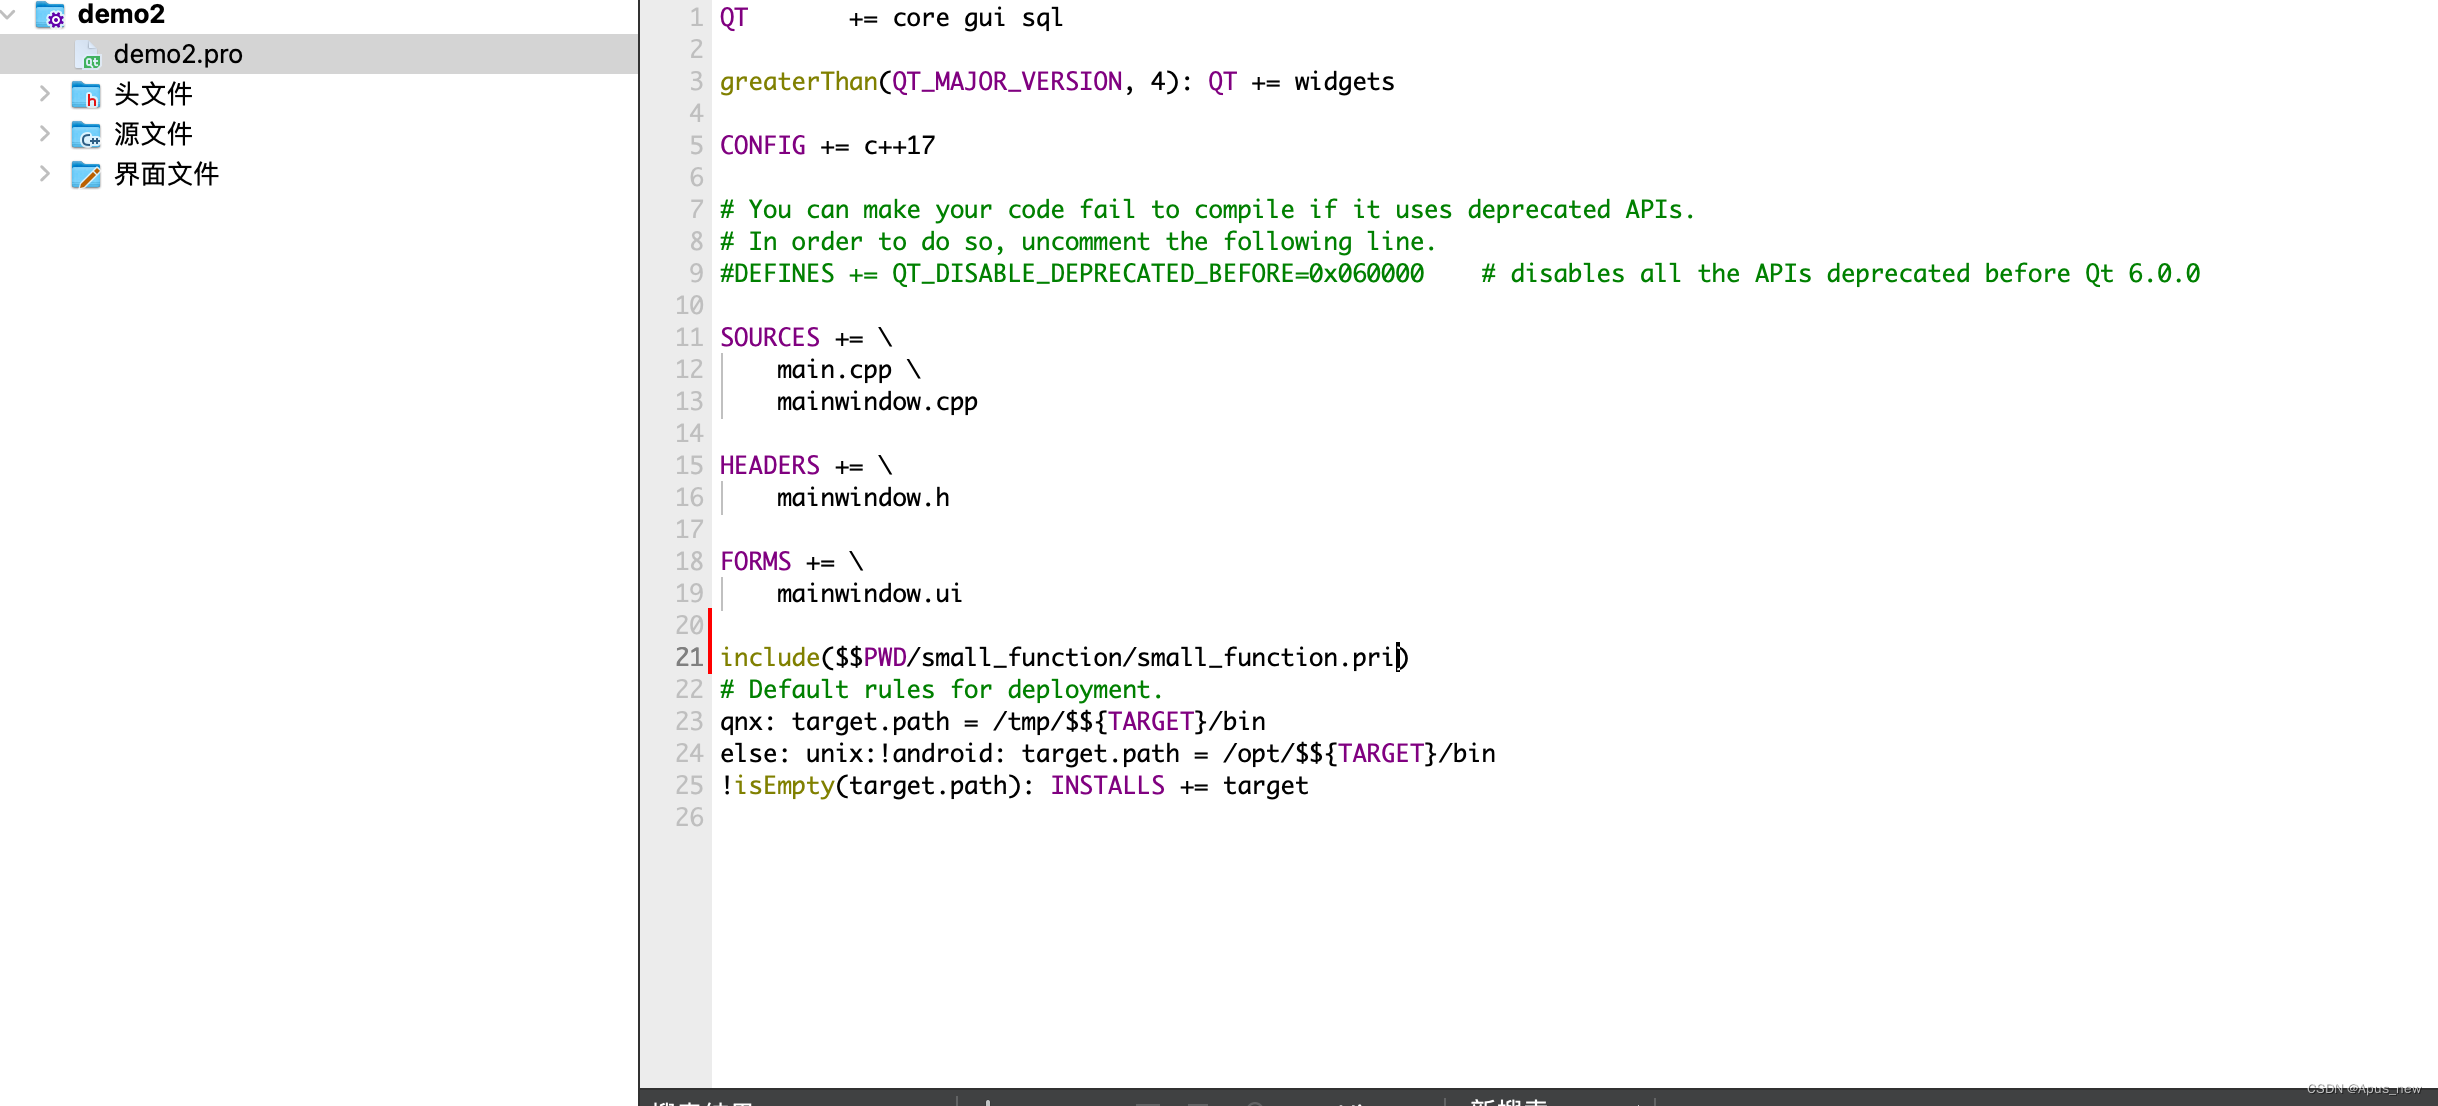Click the CONFIG keyword on line 5
The image size is (2438, 1106).
click(x=762, y=145)
